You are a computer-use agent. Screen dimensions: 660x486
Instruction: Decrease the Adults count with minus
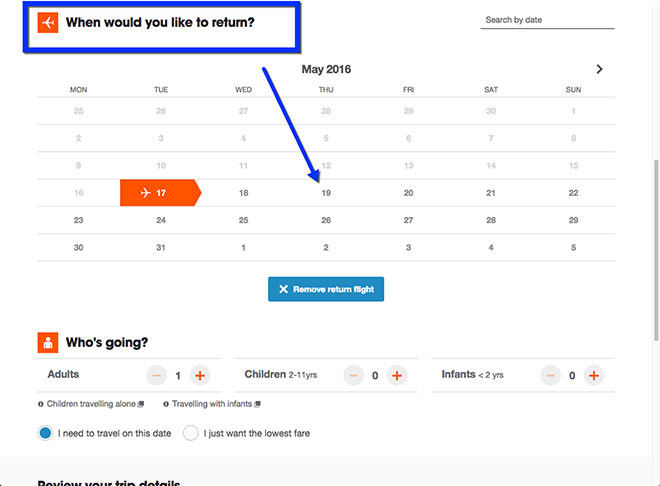157,375
